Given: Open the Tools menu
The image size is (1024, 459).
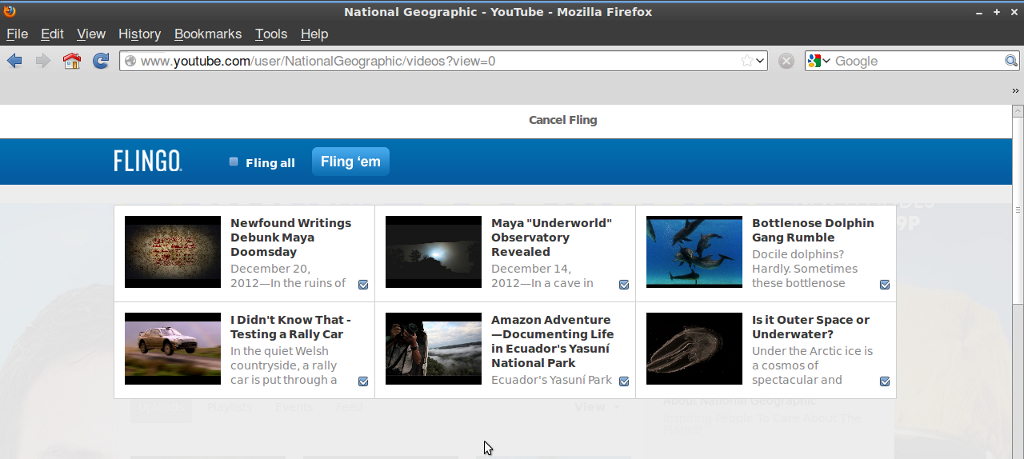Looking at the screenshot, I should (x=271, y=34).
